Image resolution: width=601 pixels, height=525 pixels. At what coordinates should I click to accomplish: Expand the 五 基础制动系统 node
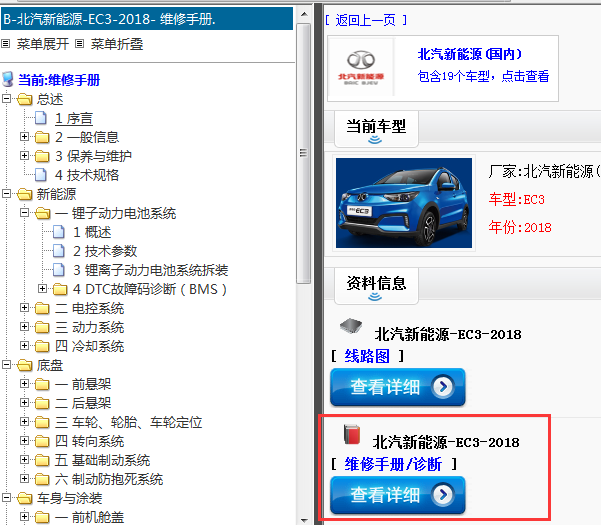coord(24,459)
